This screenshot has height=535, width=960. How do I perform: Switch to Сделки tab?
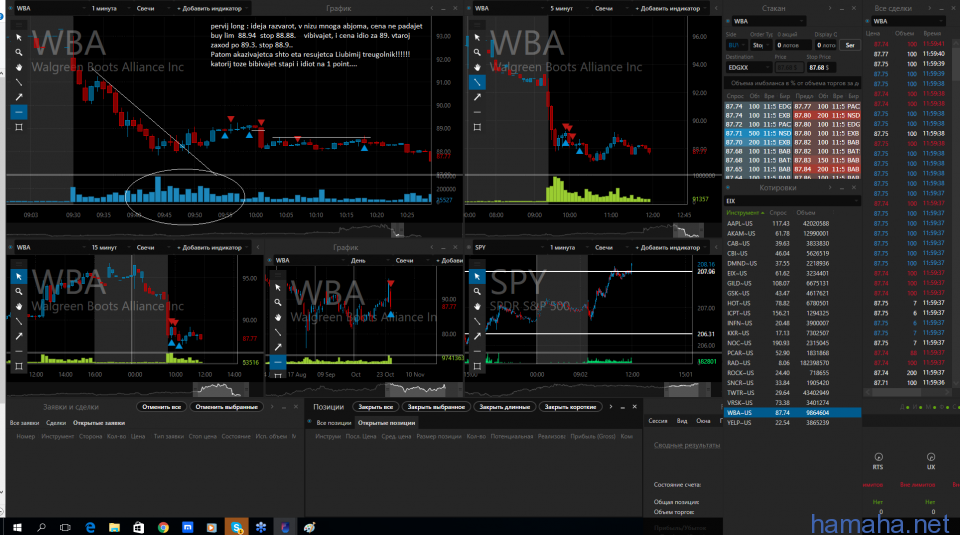(x=56, y=423)
